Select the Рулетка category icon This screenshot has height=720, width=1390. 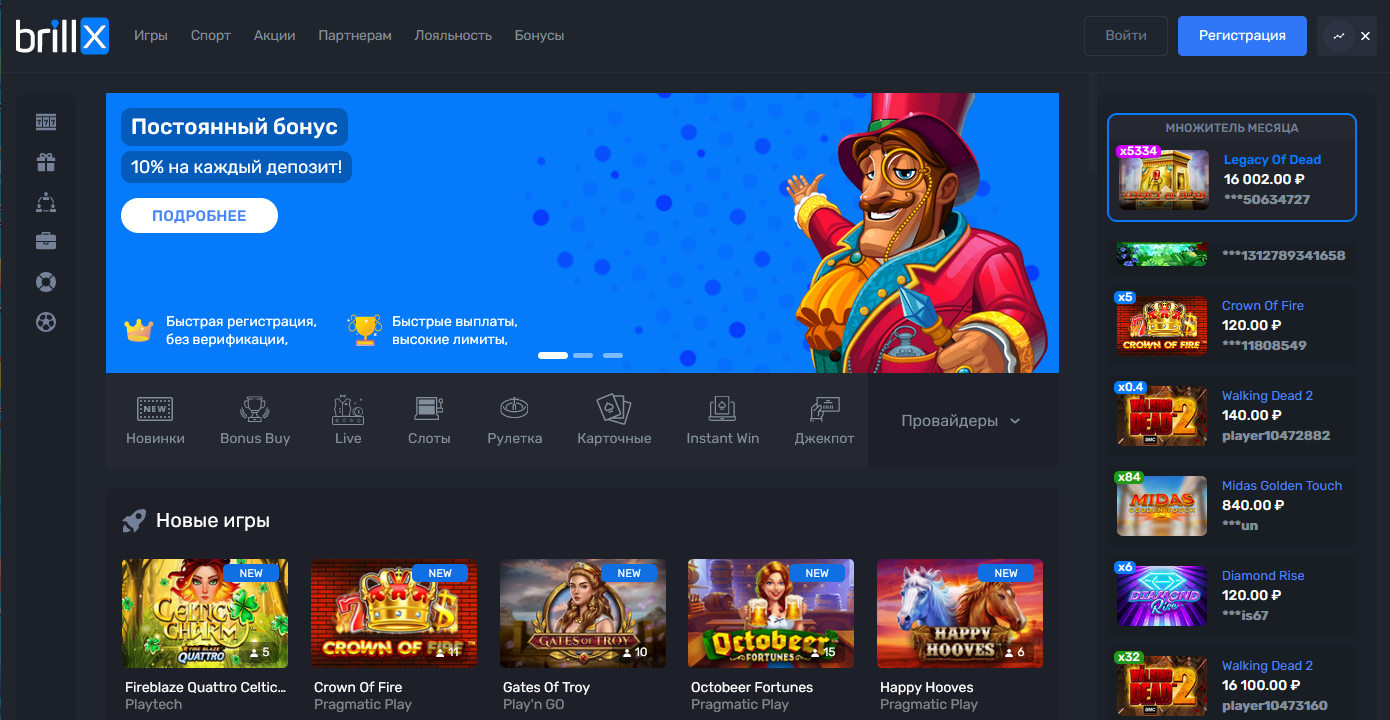[x=515, y=408]
